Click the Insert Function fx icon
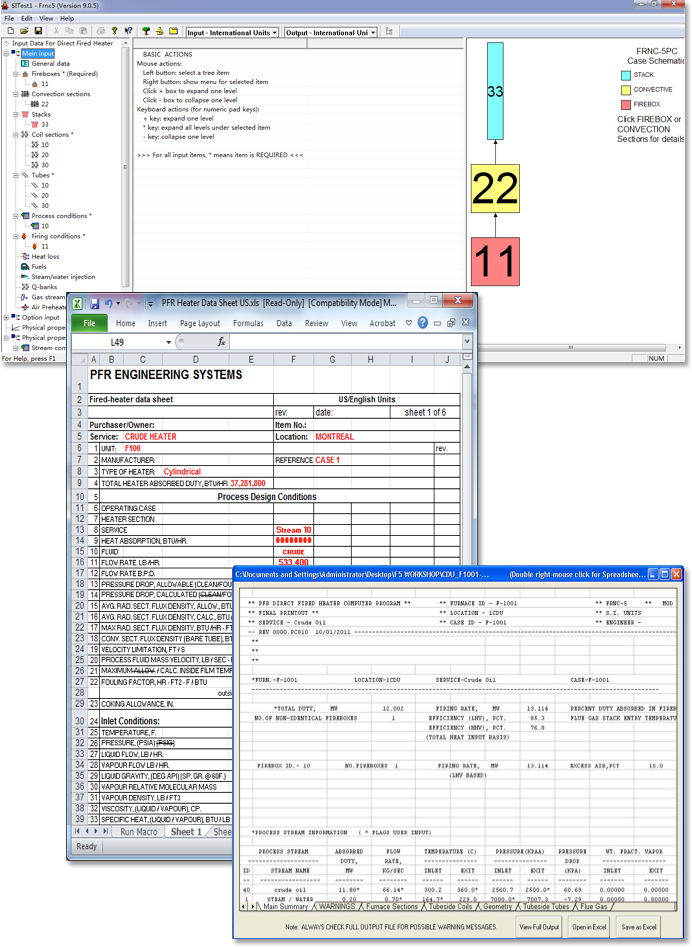 (x=221, y=342)
